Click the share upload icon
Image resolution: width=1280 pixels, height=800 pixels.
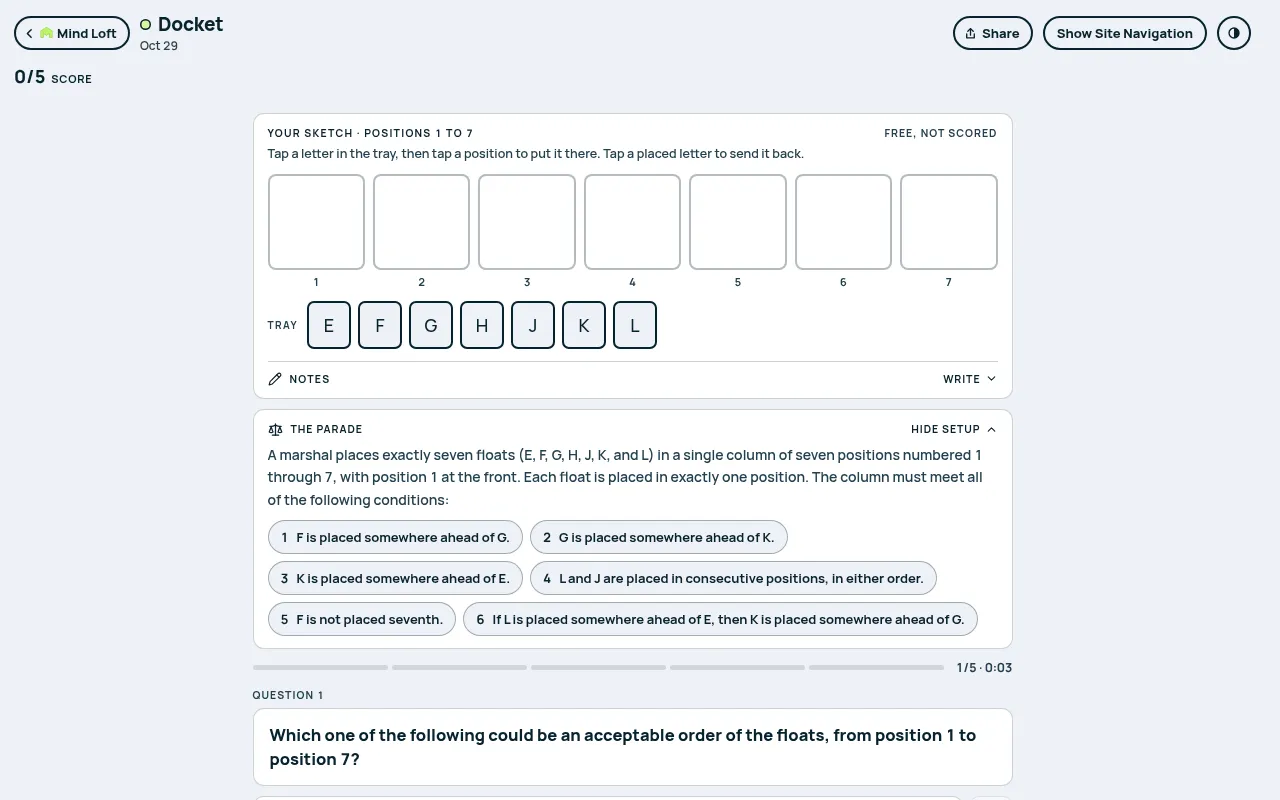970,33
